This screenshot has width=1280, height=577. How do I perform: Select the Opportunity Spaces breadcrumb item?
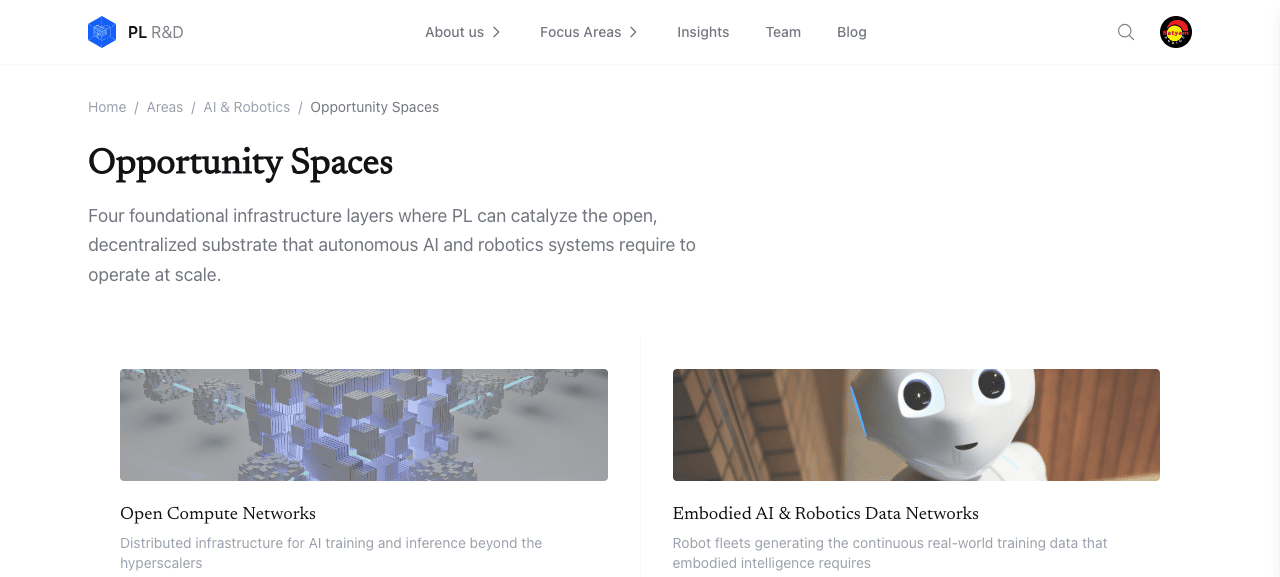point(375,107)
